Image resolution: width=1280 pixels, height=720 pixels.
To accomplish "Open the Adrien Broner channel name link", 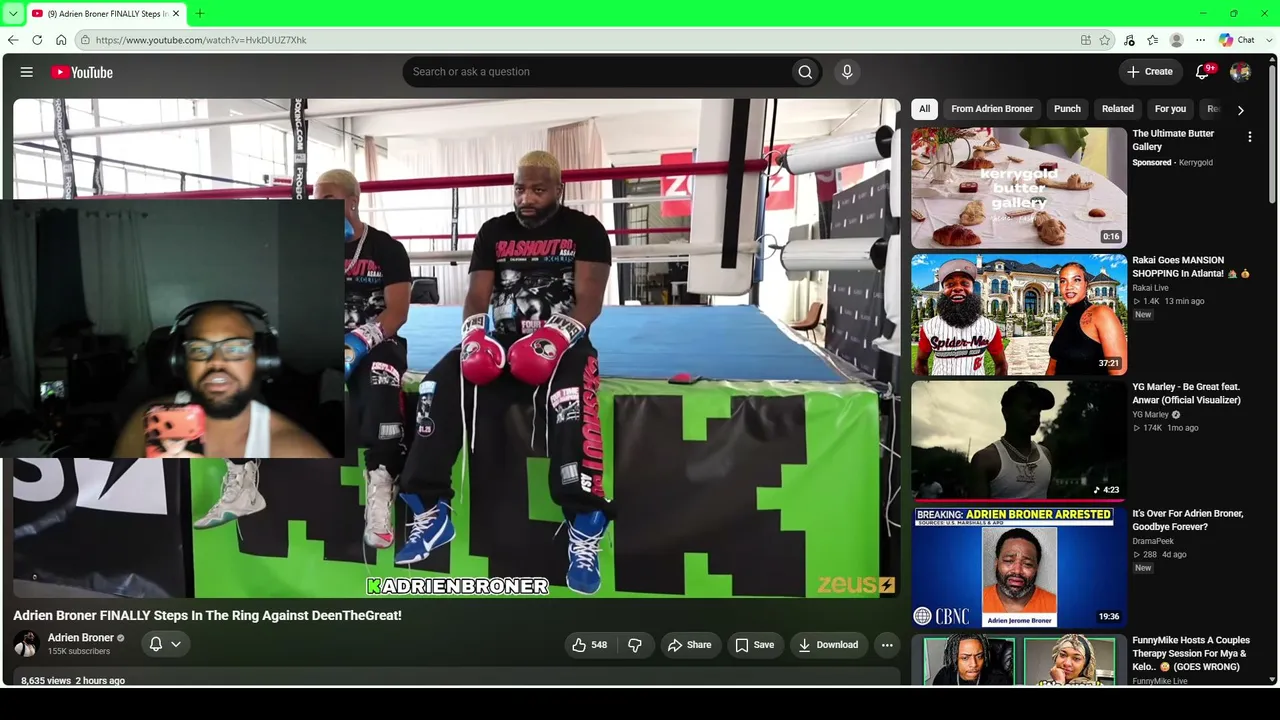I will [x=81, y=638].
